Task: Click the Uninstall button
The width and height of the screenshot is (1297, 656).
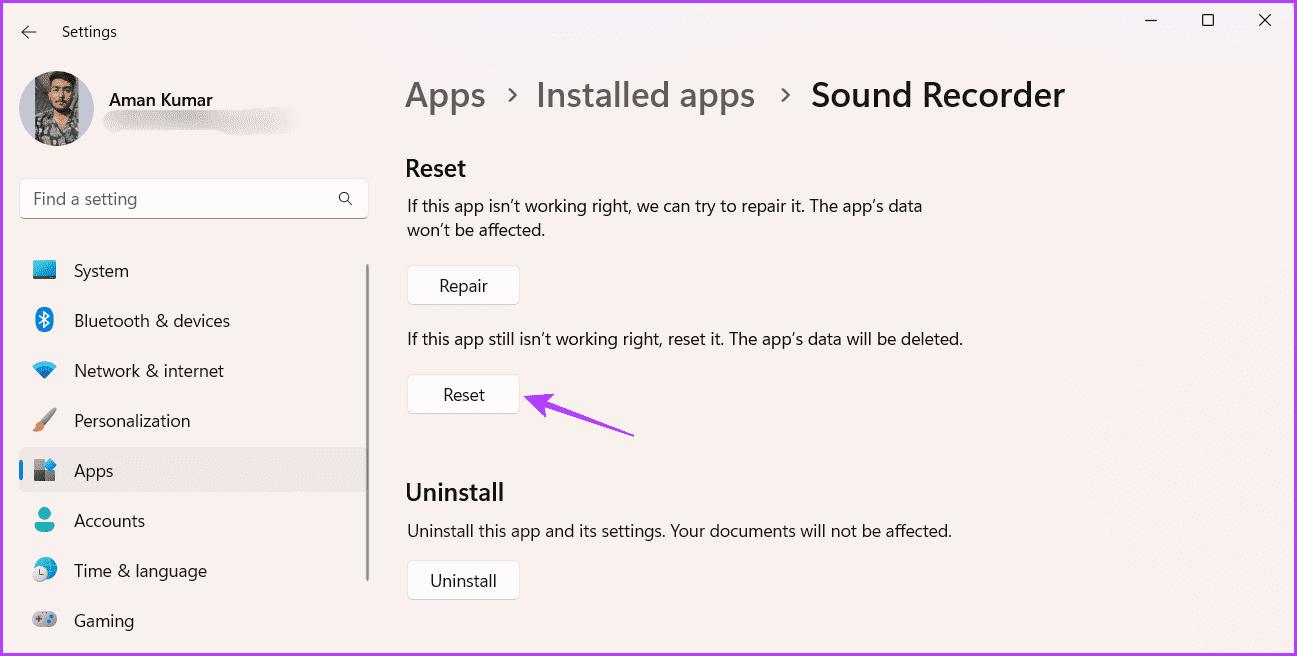Action: [463, 581]
